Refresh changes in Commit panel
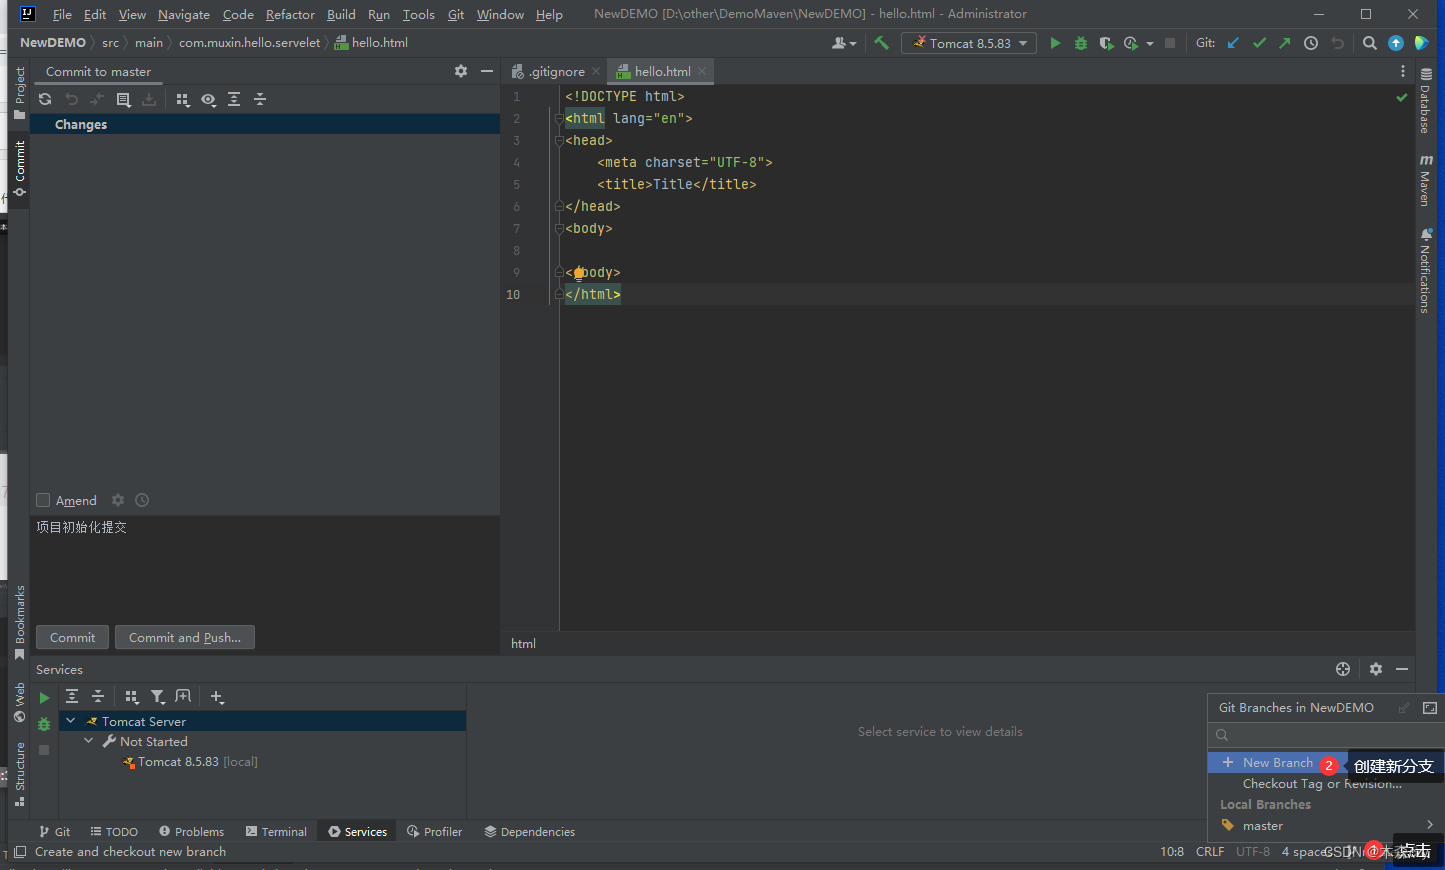Viewport: 1445px width, 870px height. [45, 99]
